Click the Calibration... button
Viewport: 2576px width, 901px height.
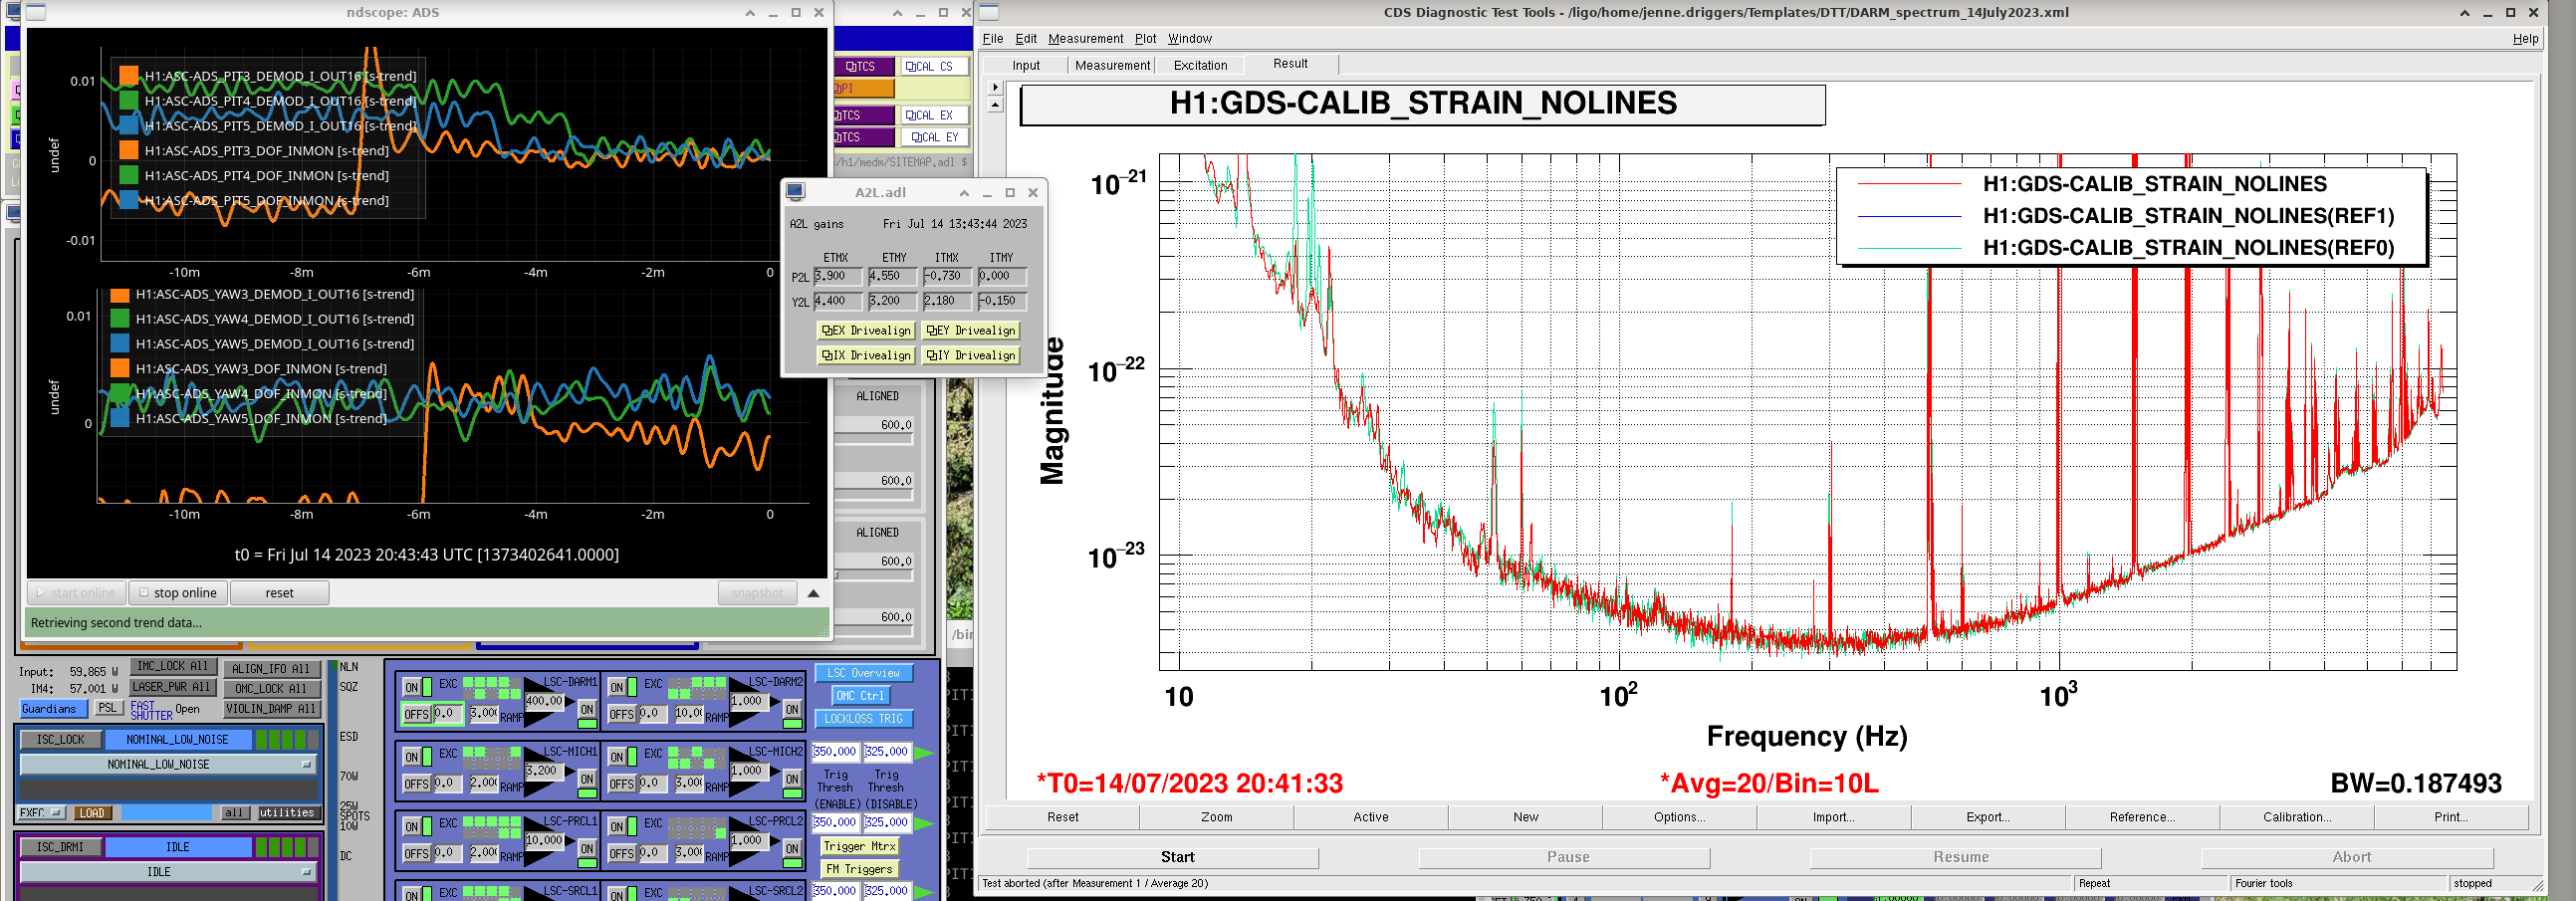click(x=2296, y=817)
